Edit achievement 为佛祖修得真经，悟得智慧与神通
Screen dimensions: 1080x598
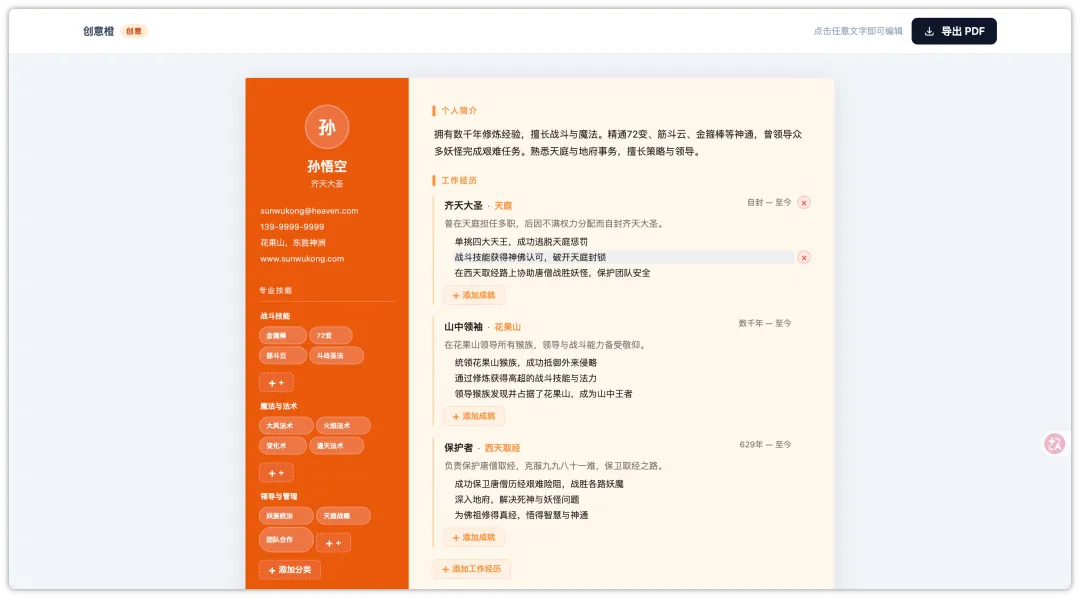pos(521,515)
